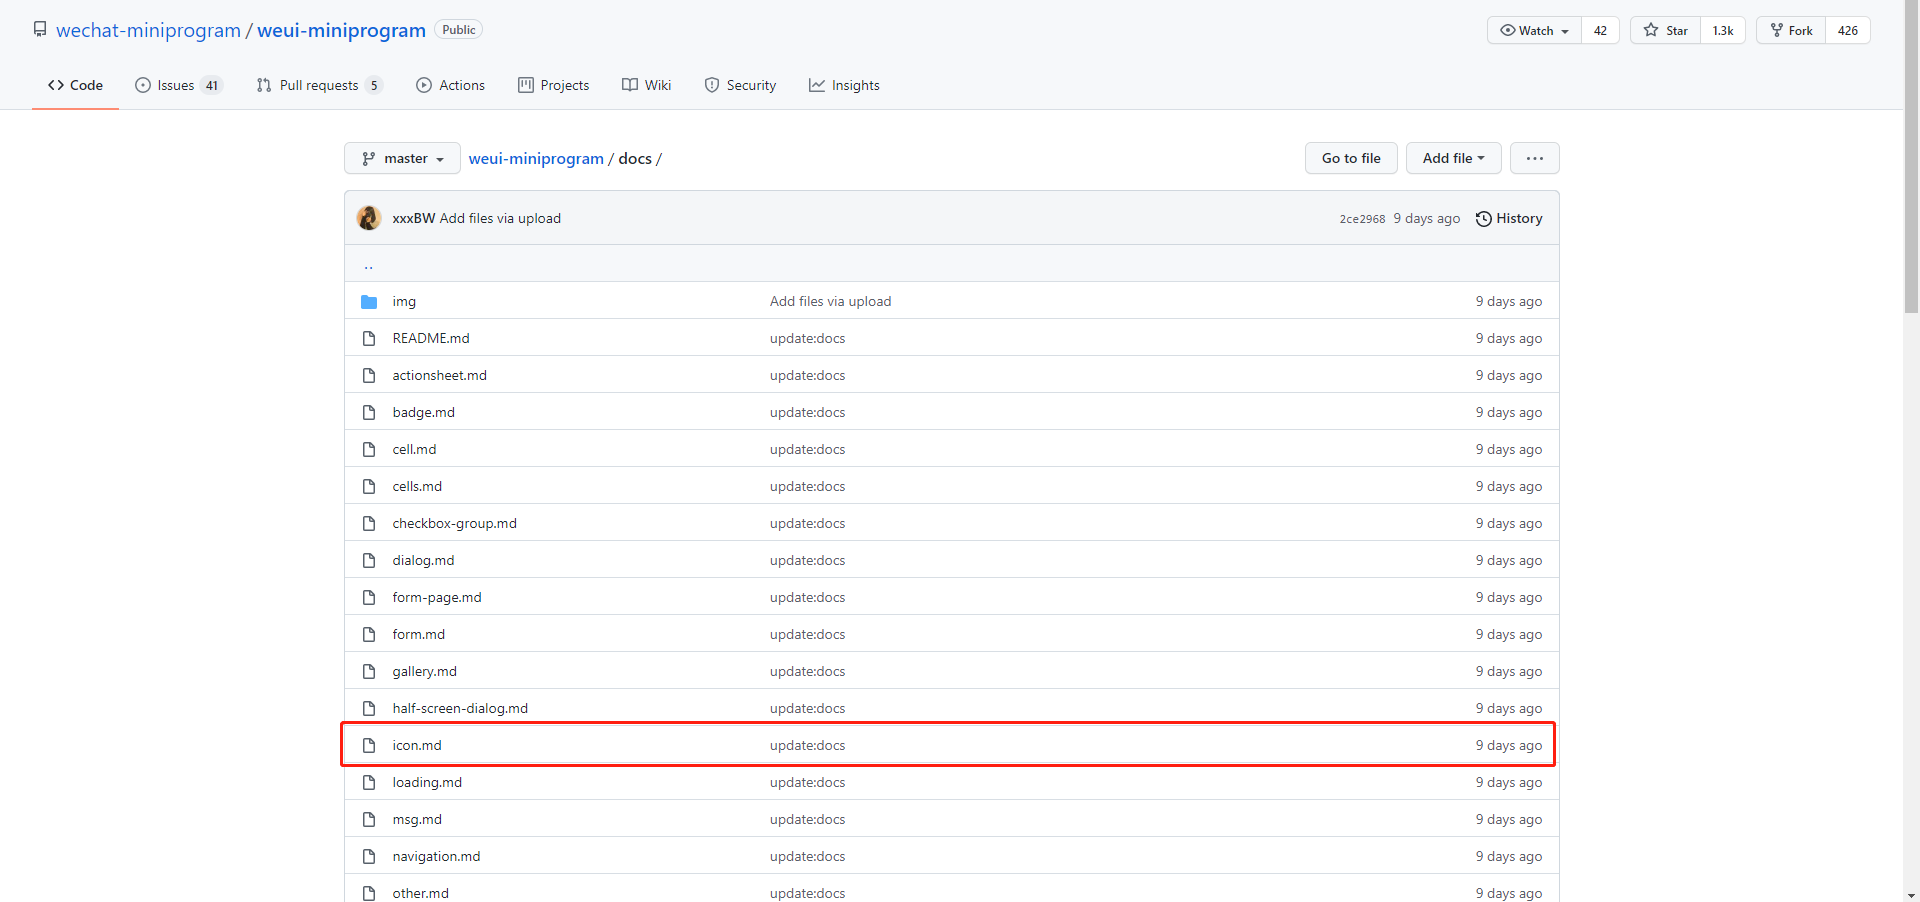Expand the Add file dropdown

pyautogui.click(x=1453, y=158)
